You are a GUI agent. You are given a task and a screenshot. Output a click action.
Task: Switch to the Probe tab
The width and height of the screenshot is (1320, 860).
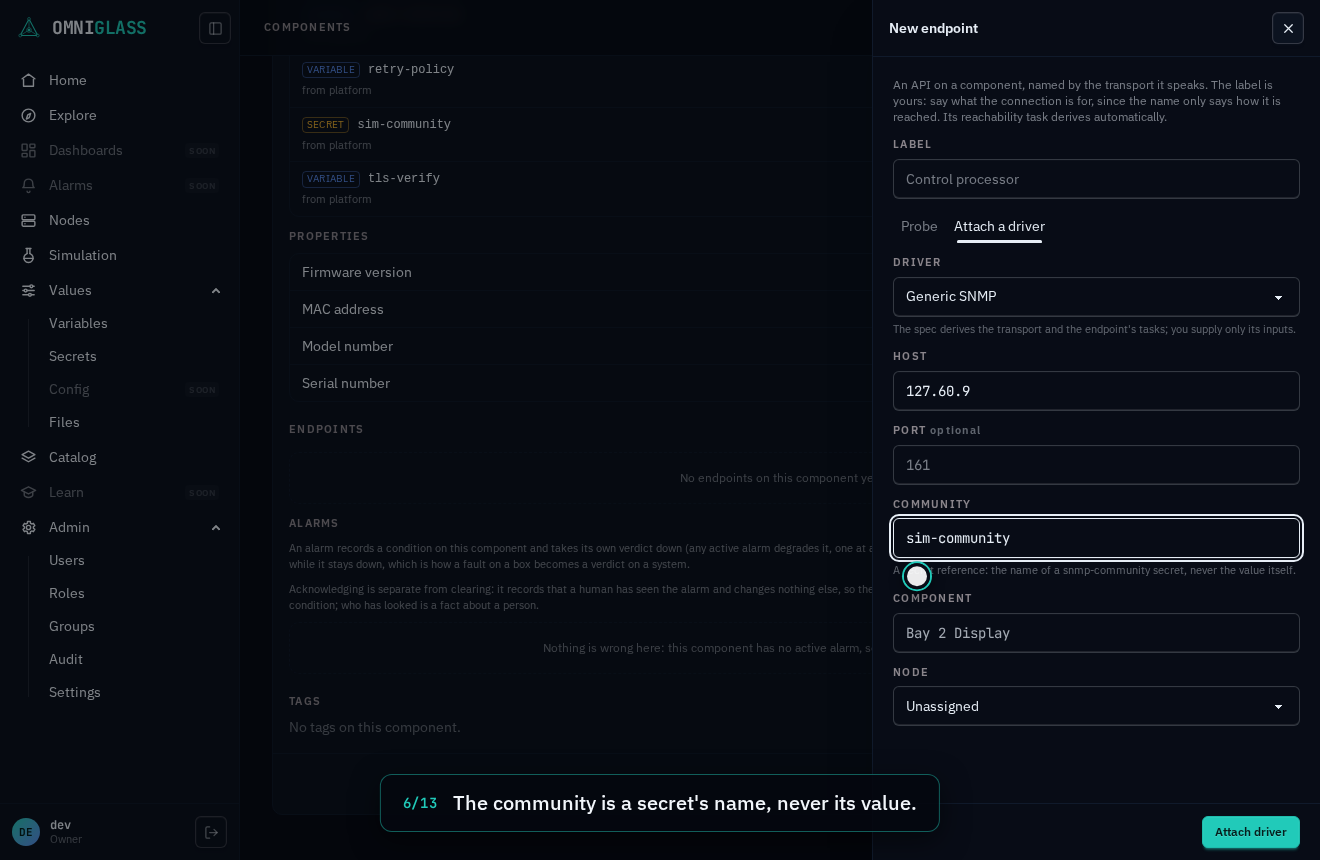coord(919,226)
